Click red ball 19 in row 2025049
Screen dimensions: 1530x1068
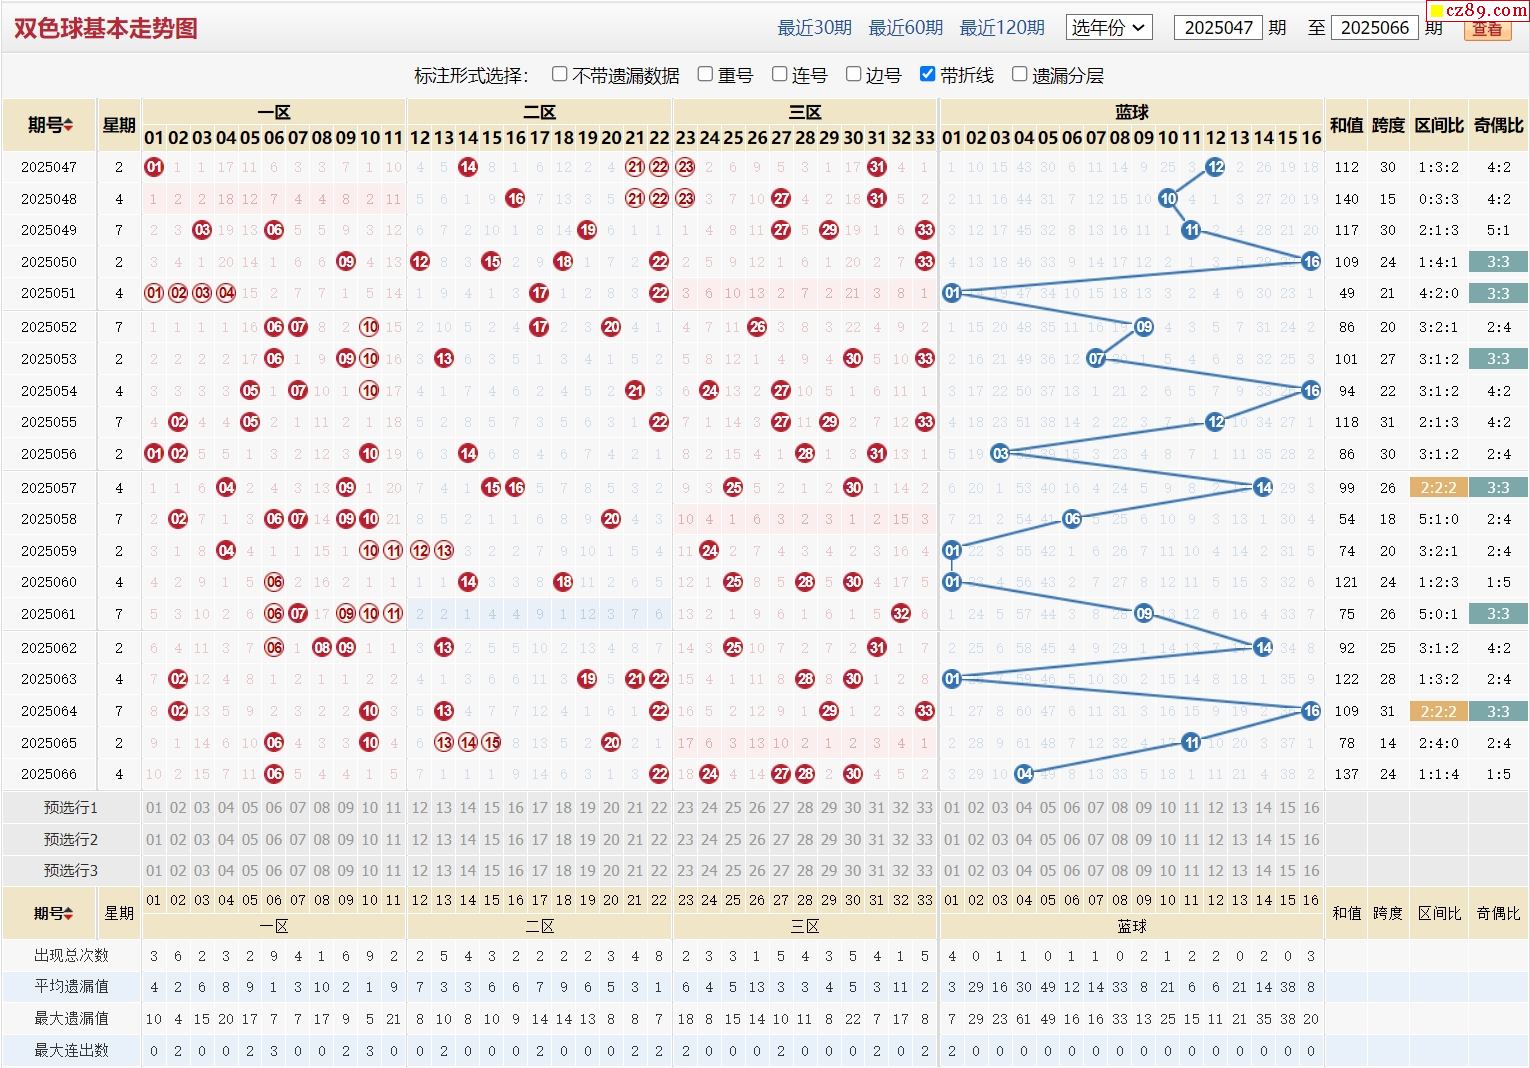(587, 230)
